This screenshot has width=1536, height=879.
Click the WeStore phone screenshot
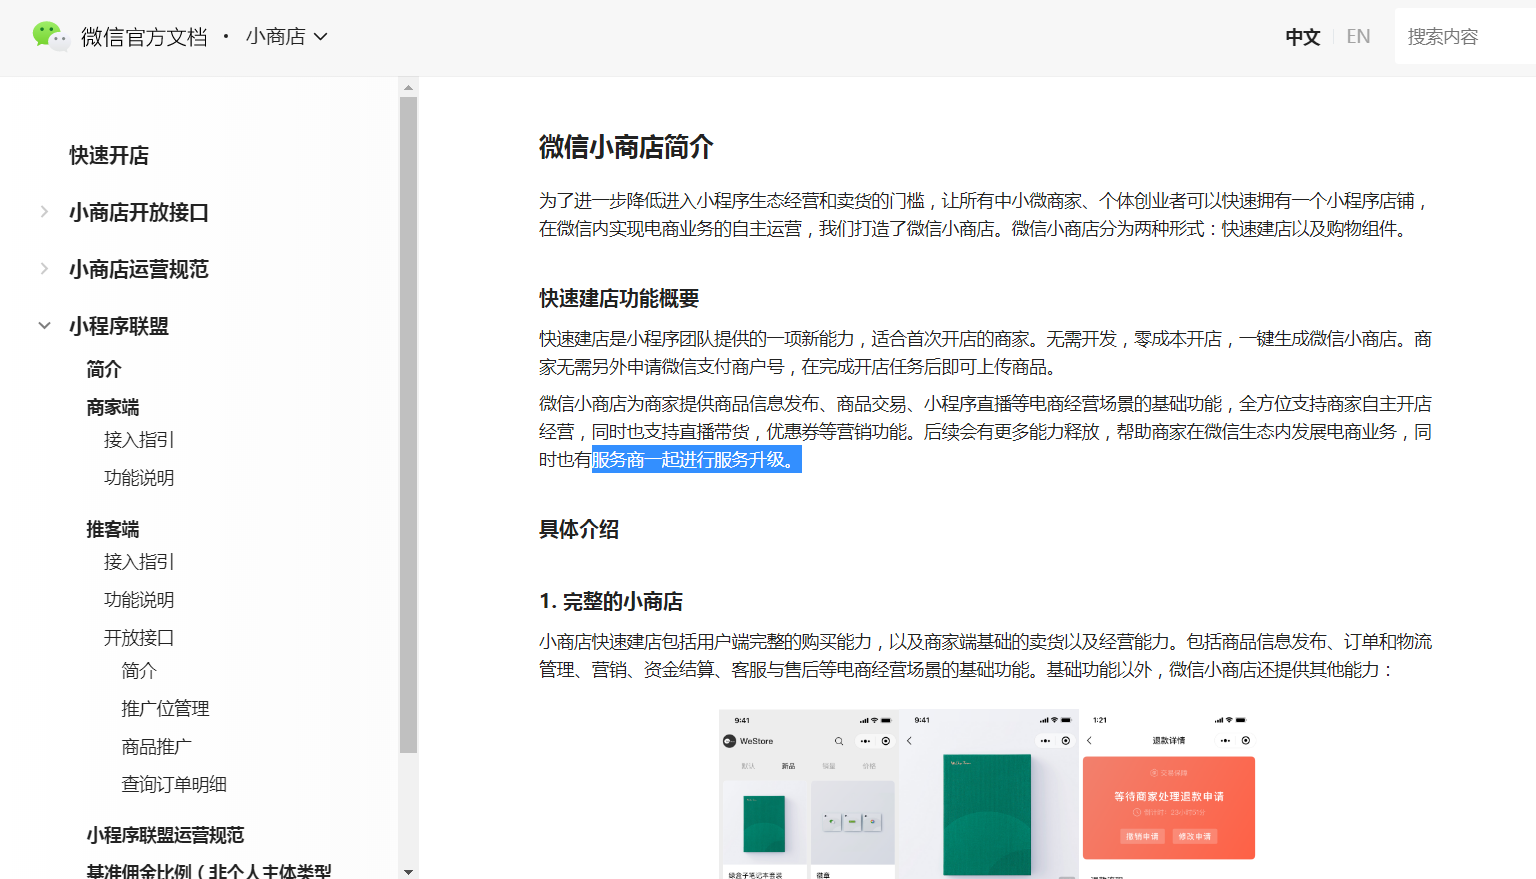[808, 795]
